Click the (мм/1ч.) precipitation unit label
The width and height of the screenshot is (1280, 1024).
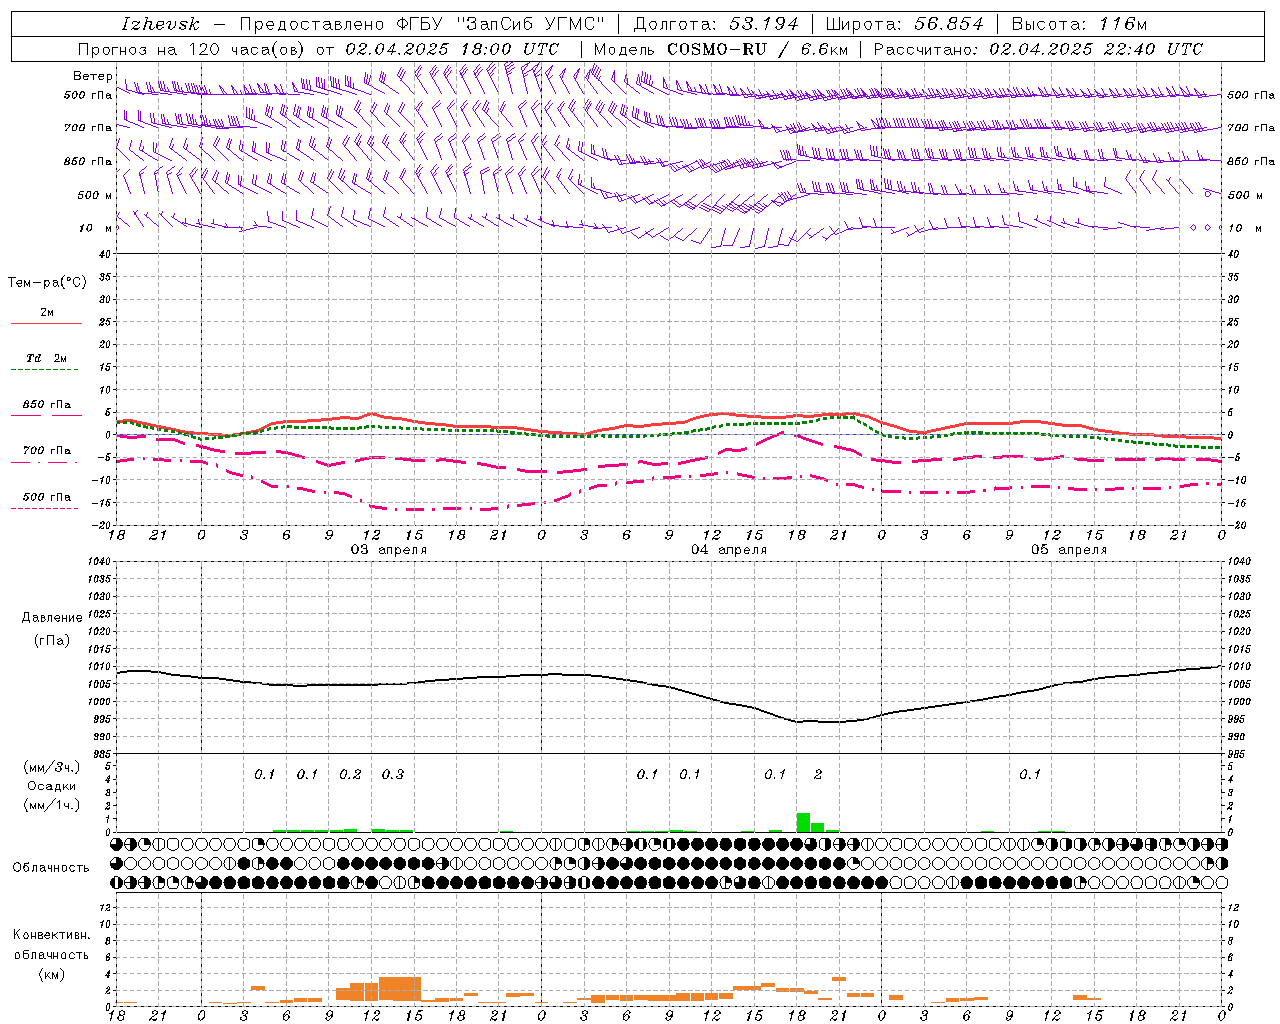tap(52, 805)
